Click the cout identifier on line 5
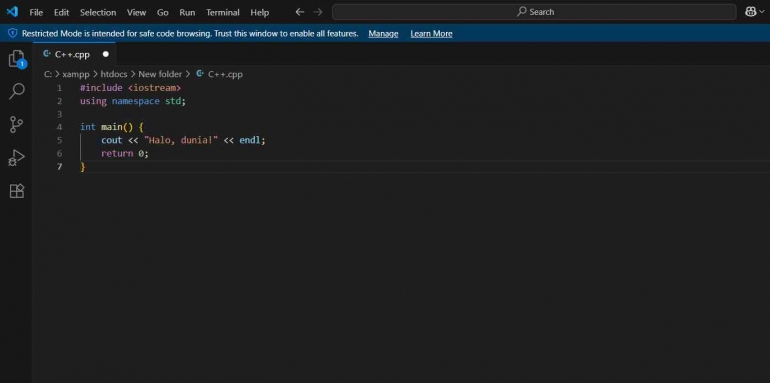The image size is (770, 383). click(x=111, y=140)
